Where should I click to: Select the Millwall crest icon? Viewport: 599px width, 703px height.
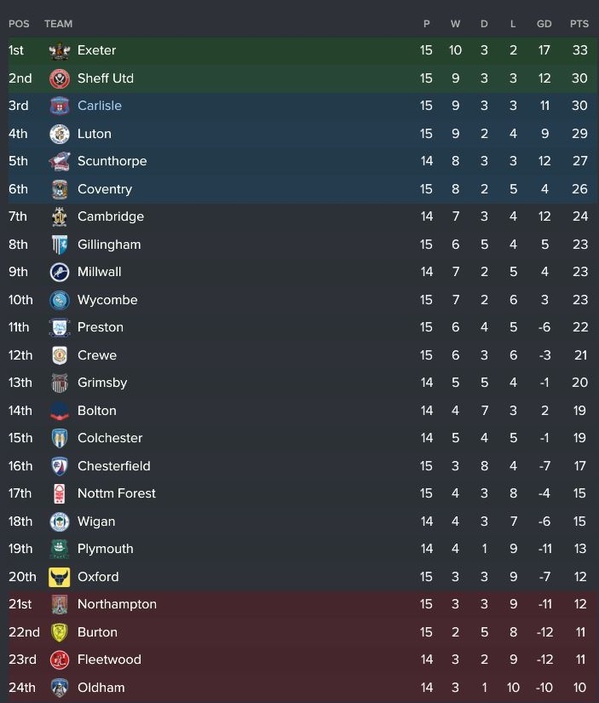coord(59,272)
